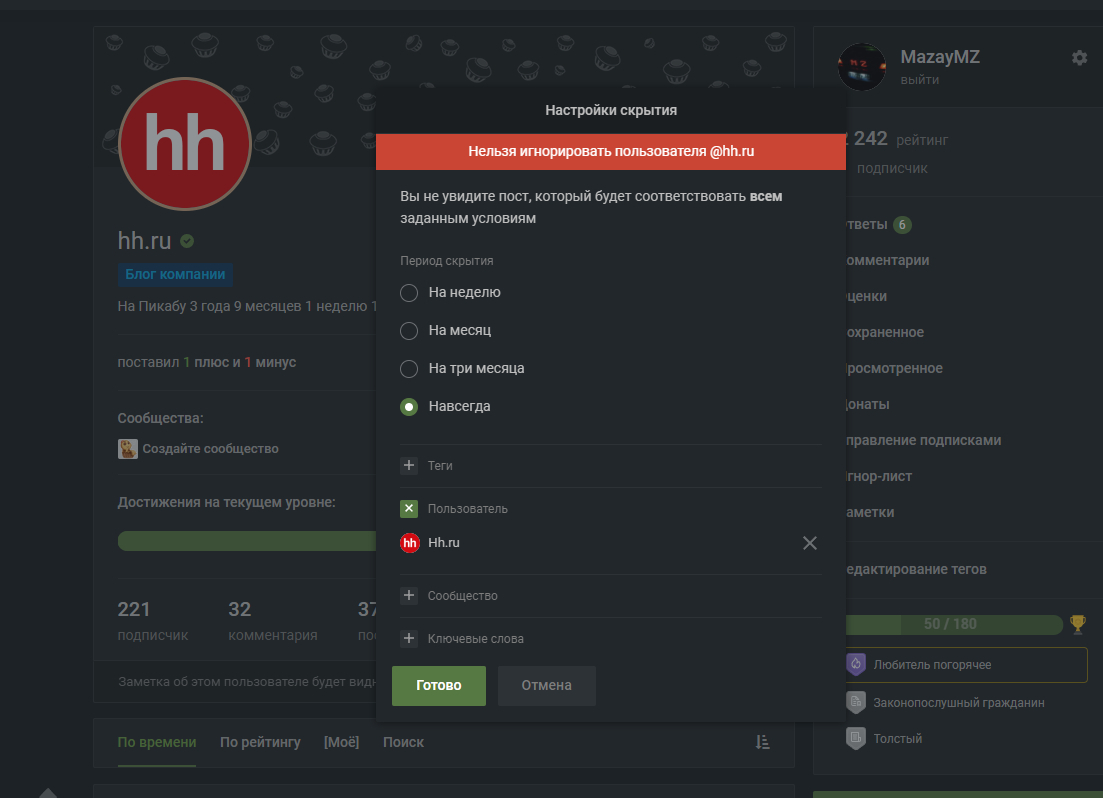Open settings gear next to MazayMZ
The image size is (1103, 798).
tap(1079, 58)
